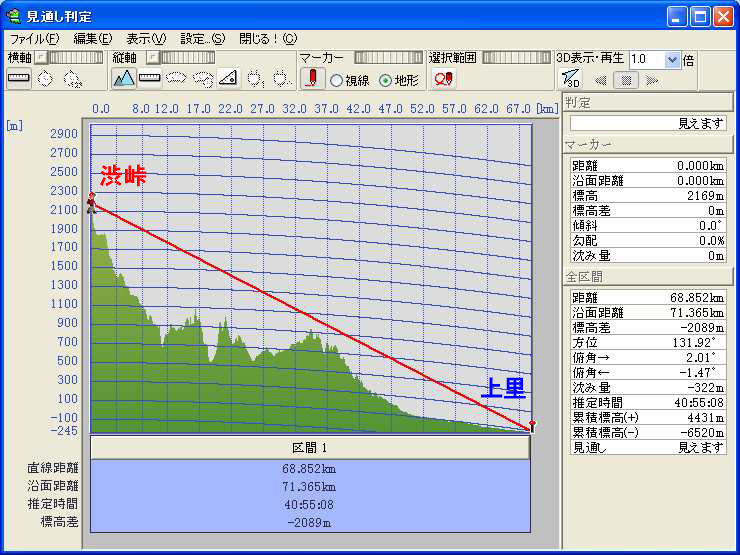Select the 地形 radio button
The image size is (740, 555).
(x=386, y=80)
